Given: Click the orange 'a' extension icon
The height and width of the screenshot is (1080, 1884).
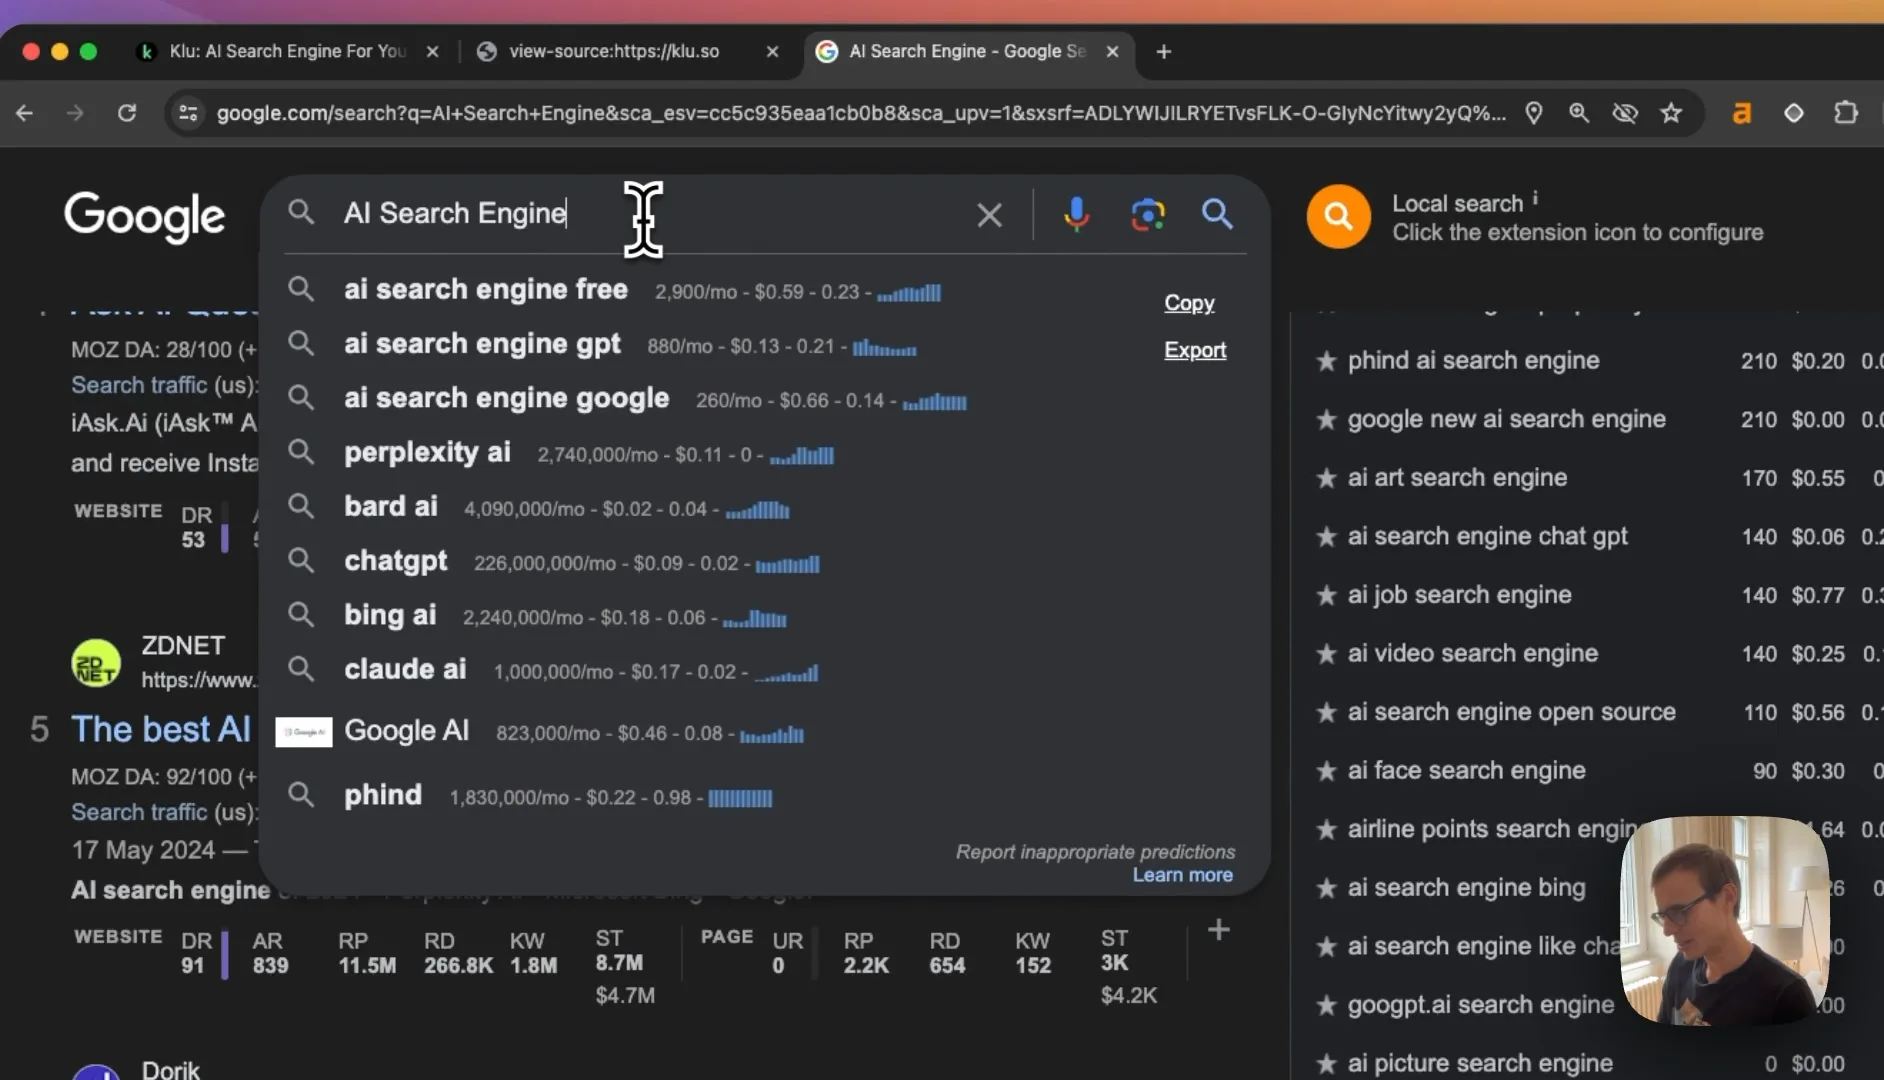Looking at the screenshot, I should tap(1742, 113).
